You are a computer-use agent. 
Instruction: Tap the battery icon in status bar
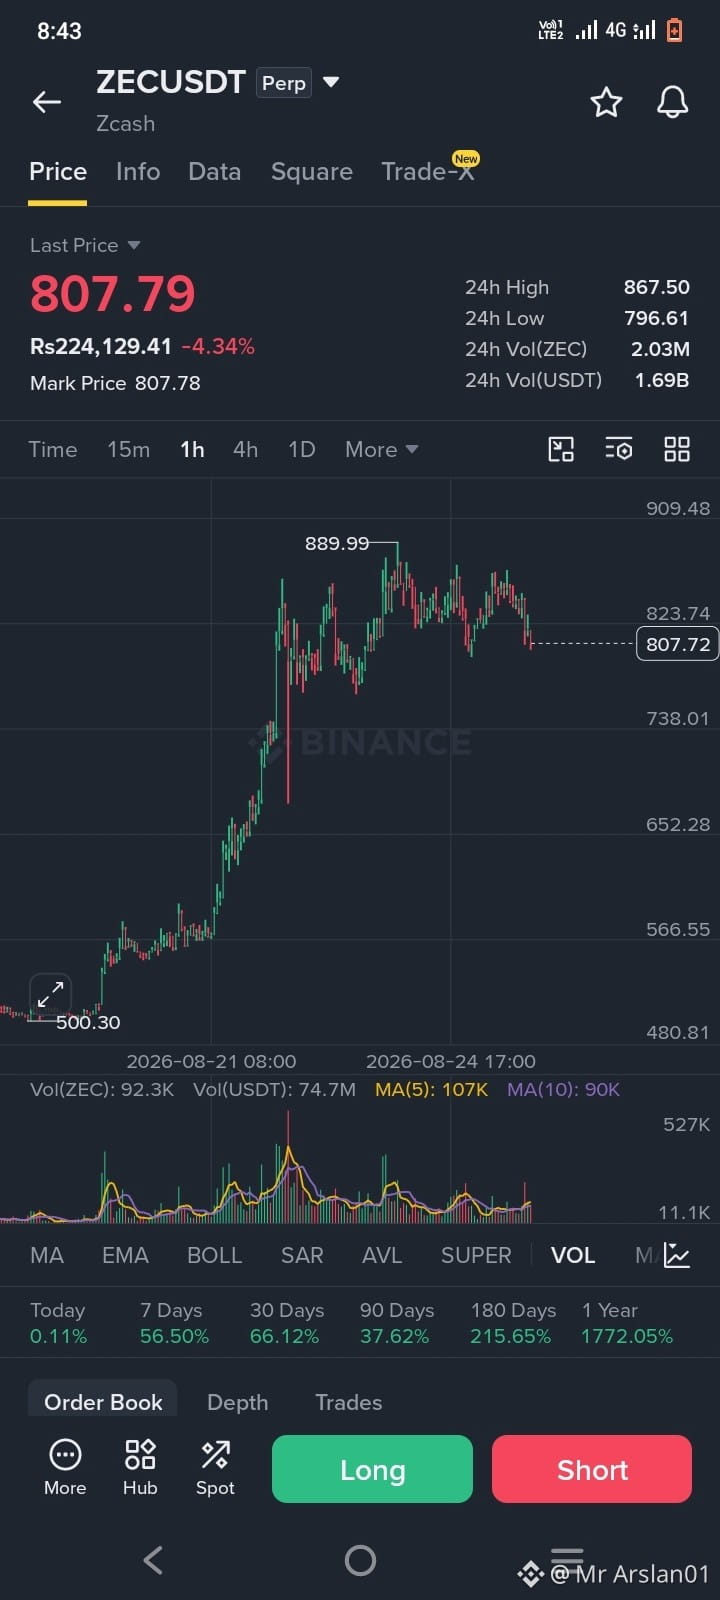[x=675, y=30]
